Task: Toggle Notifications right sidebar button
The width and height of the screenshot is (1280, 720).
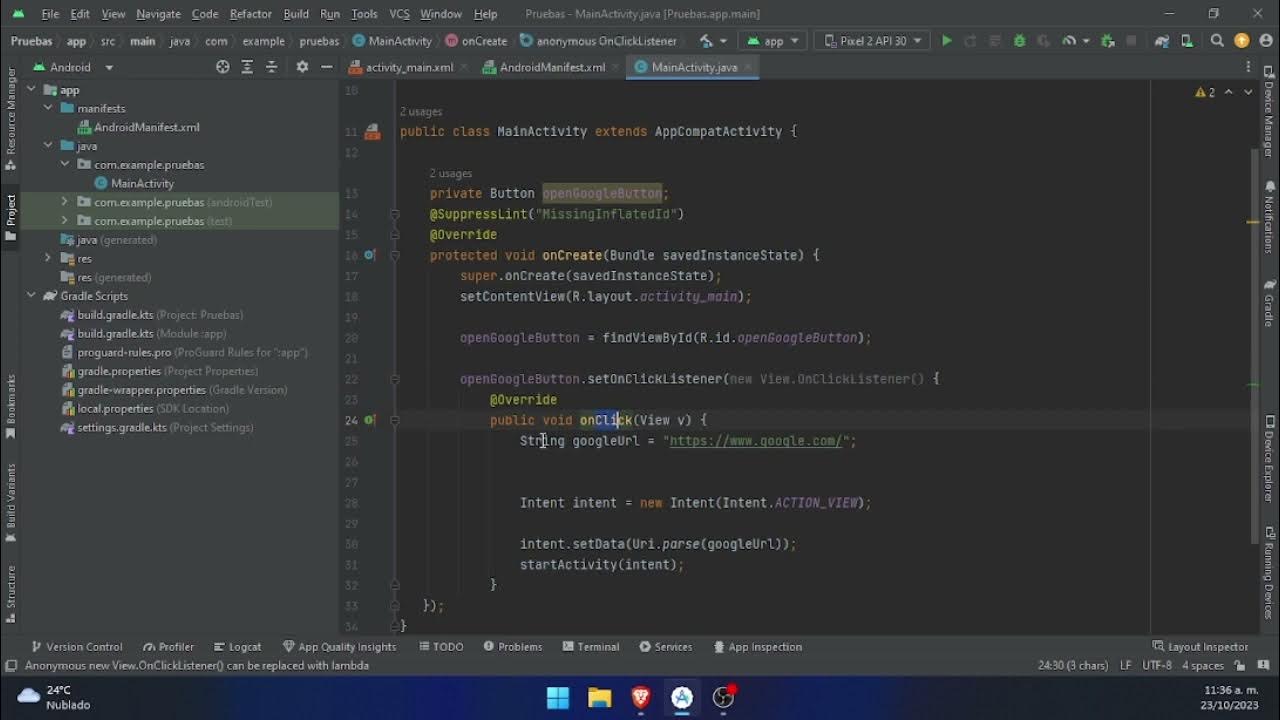Action: coord(1269,216)
